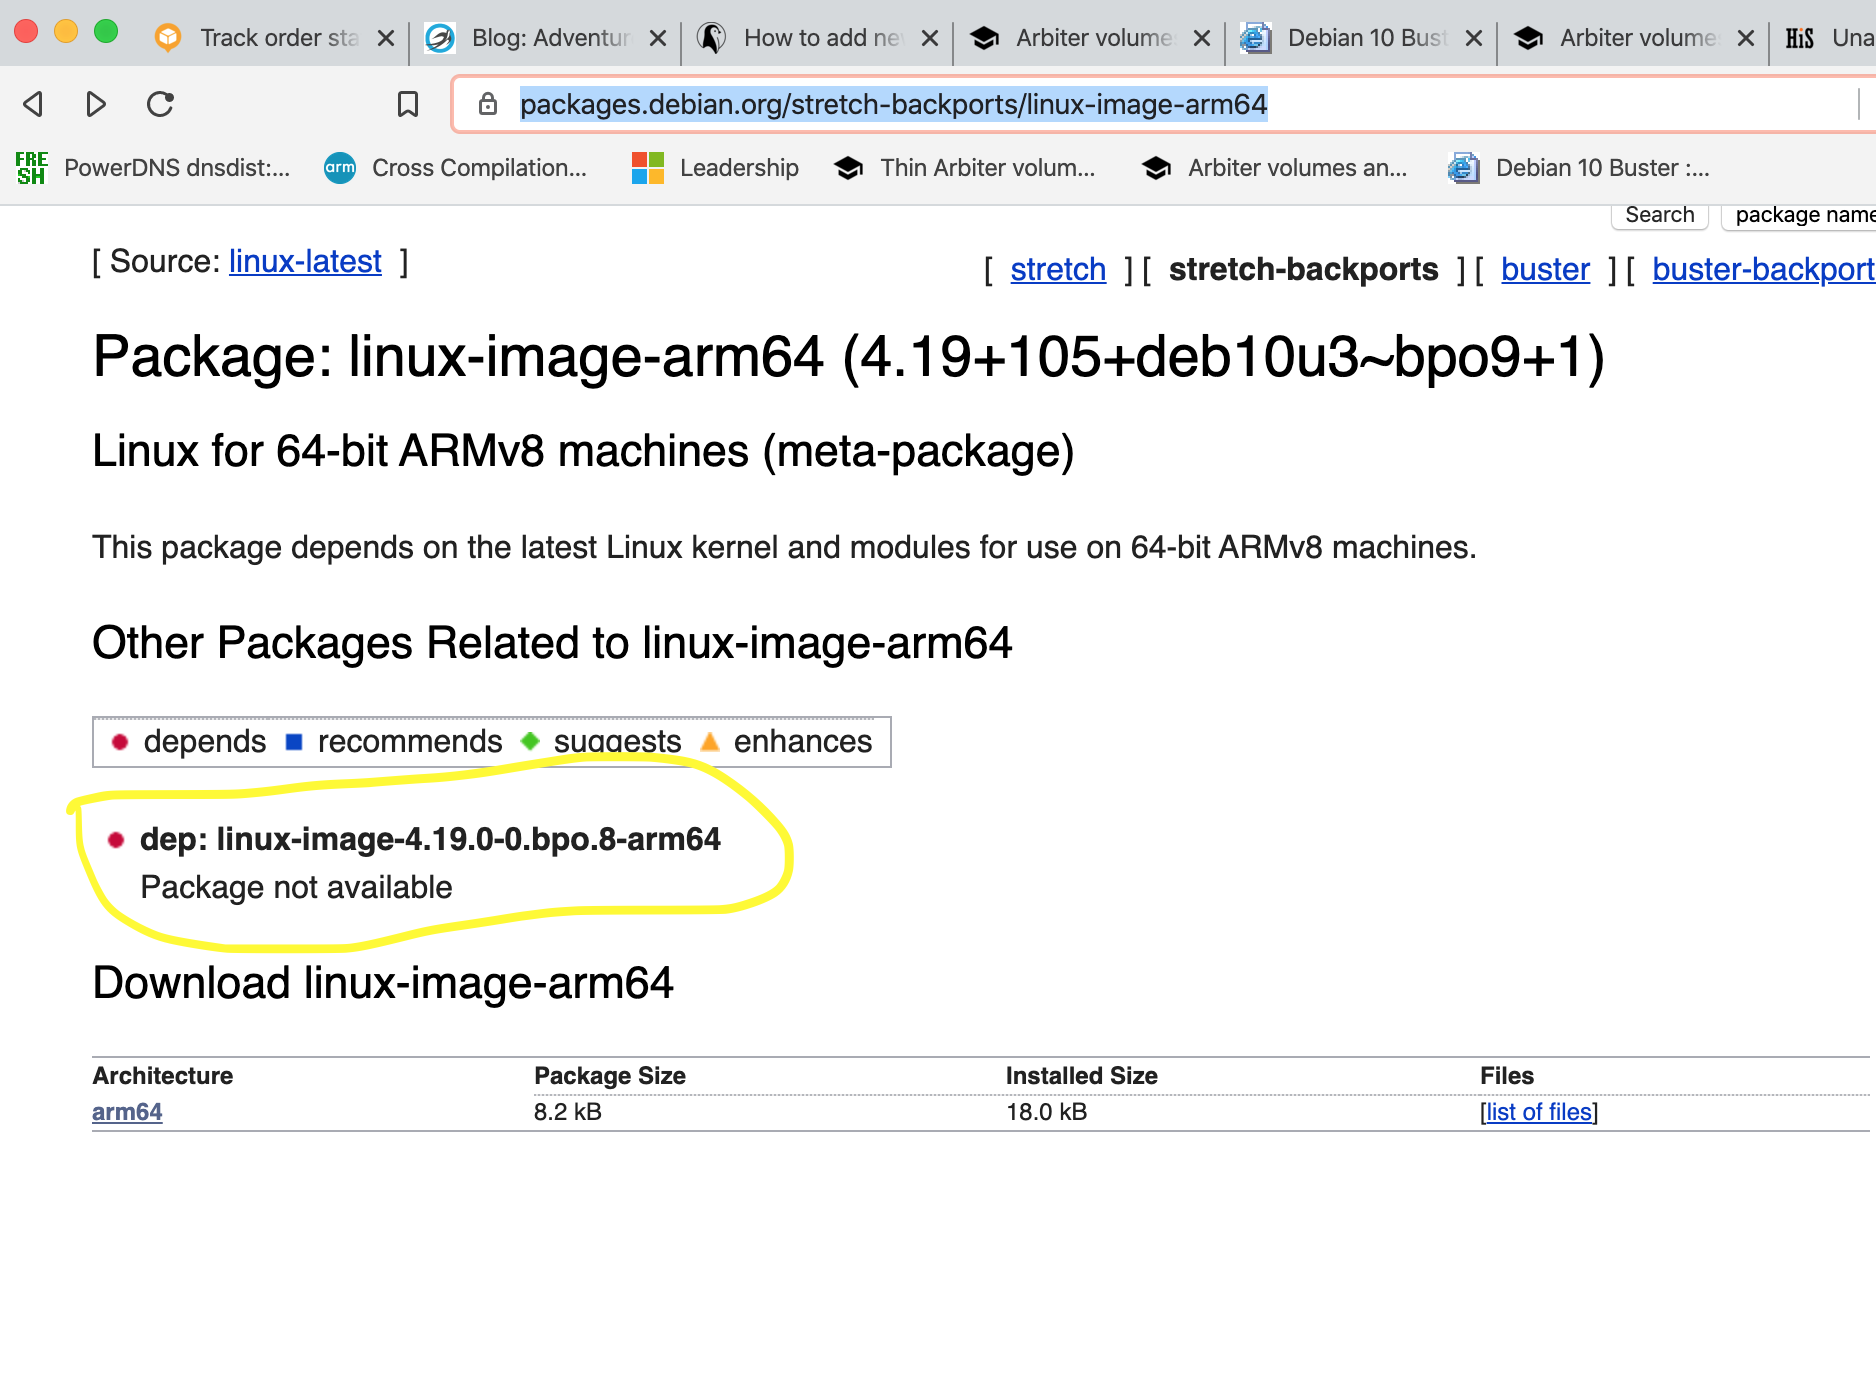Image resolution: width=1876 pixels, height=1392 pixels.
Task: Close the Blog: Adventur tab
Action: [x=658, y=38]
